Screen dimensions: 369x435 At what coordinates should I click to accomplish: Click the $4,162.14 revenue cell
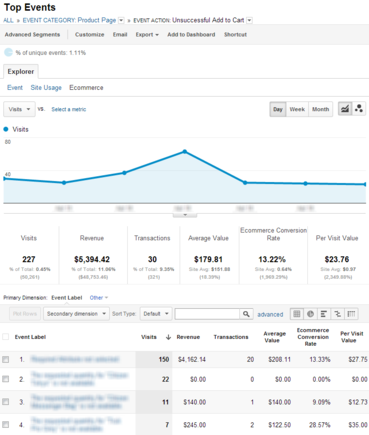[x=192, y=359]
